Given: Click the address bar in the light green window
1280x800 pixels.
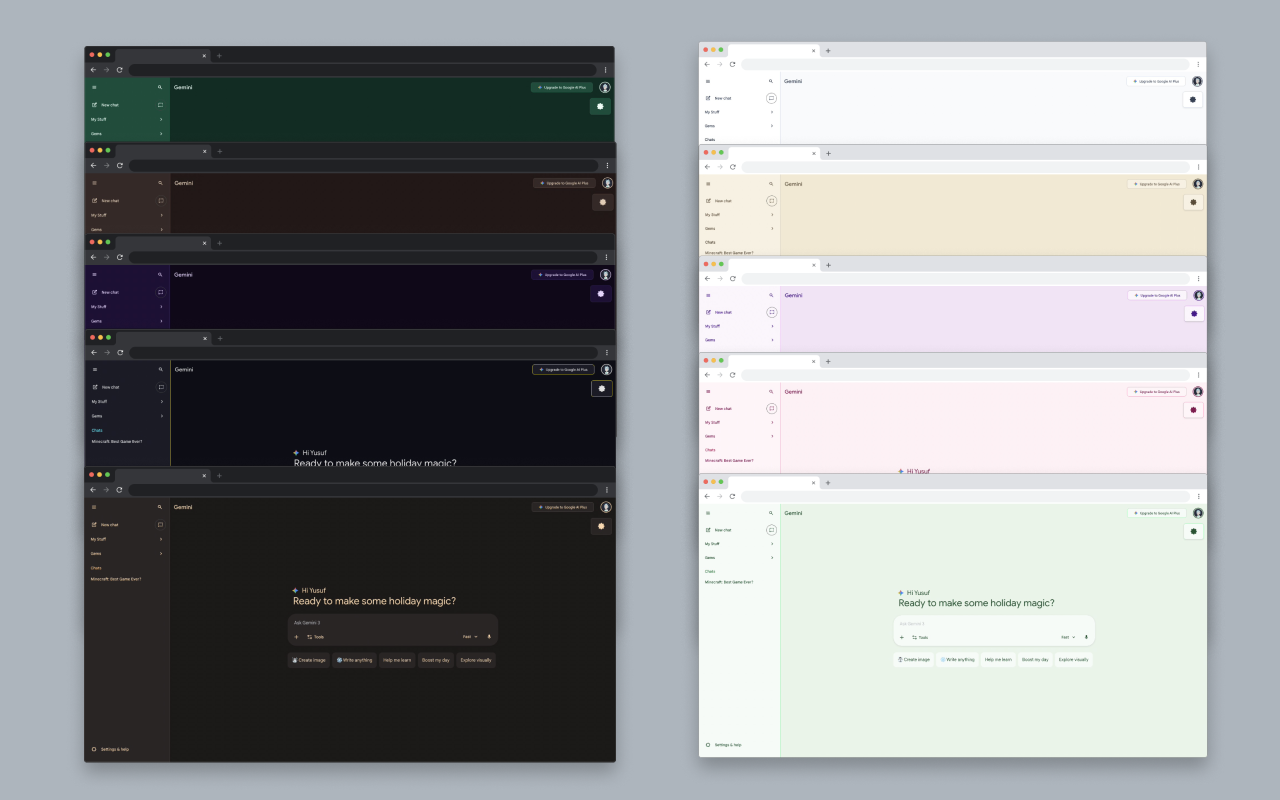Looking at the screenshot, I should pos(965,497).
